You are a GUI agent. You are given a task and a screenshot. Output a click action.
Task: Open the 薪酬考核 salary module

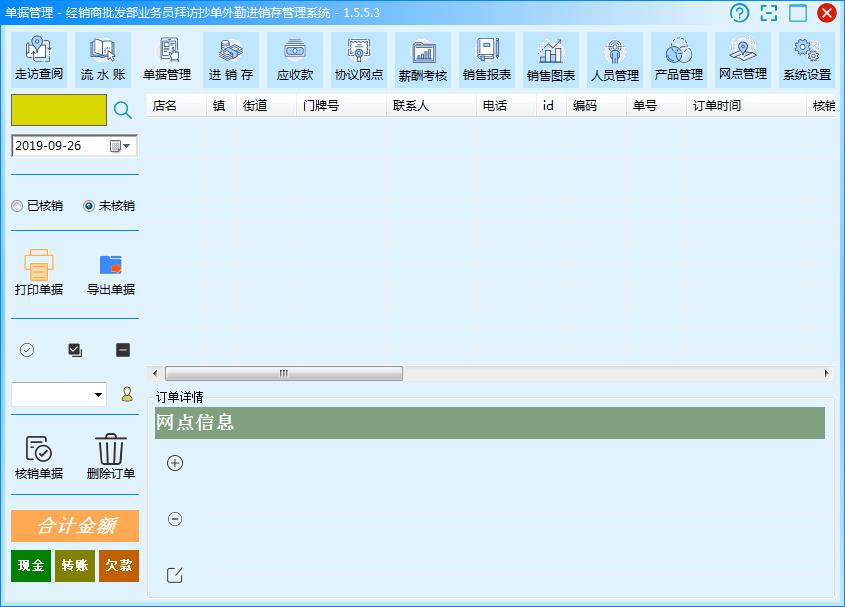click(423, 59)
